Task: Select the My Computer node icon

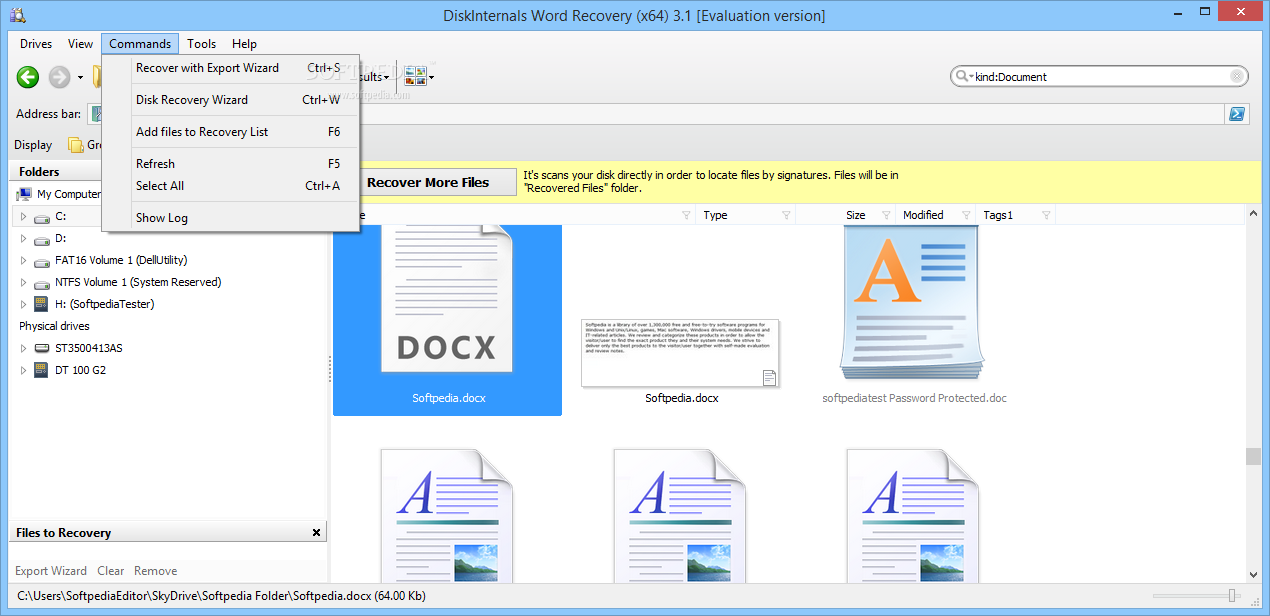Action: (x=24, y=194)
